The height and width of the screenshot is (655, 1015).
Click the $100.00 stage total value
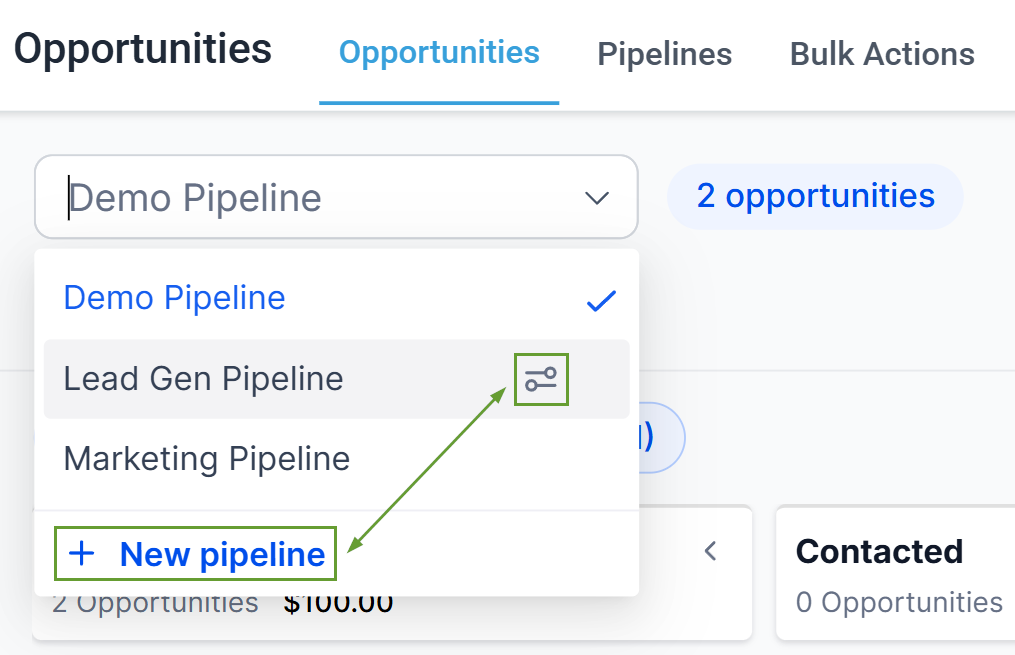pos(338,604)
